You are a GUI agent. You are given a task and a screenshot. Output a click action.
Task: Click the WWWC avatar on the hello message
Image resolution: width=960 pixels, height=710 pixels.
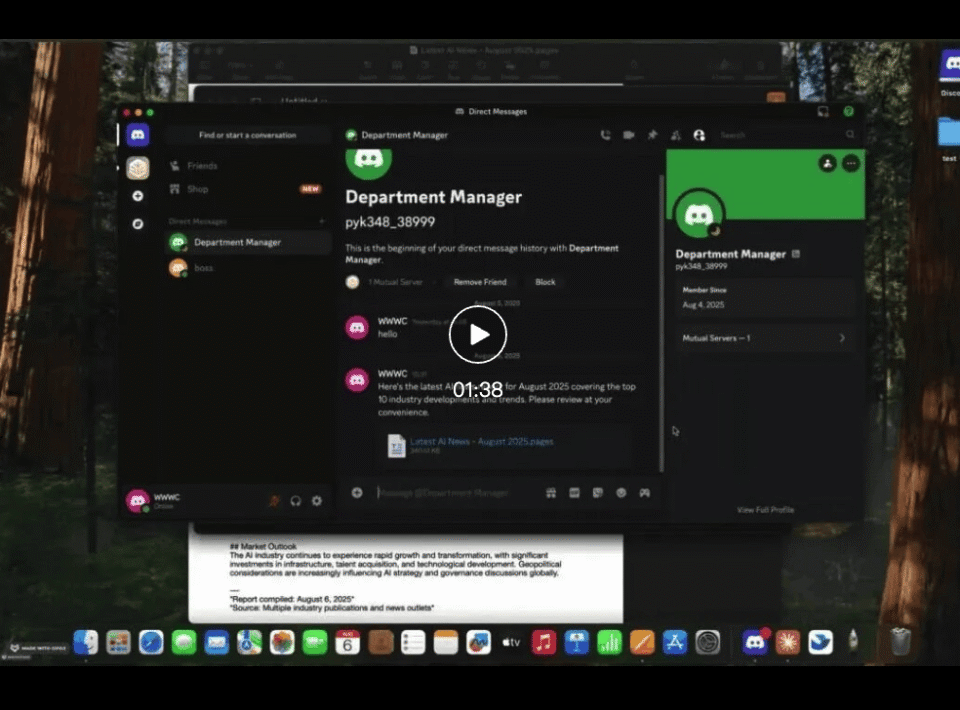coord(357,327)
